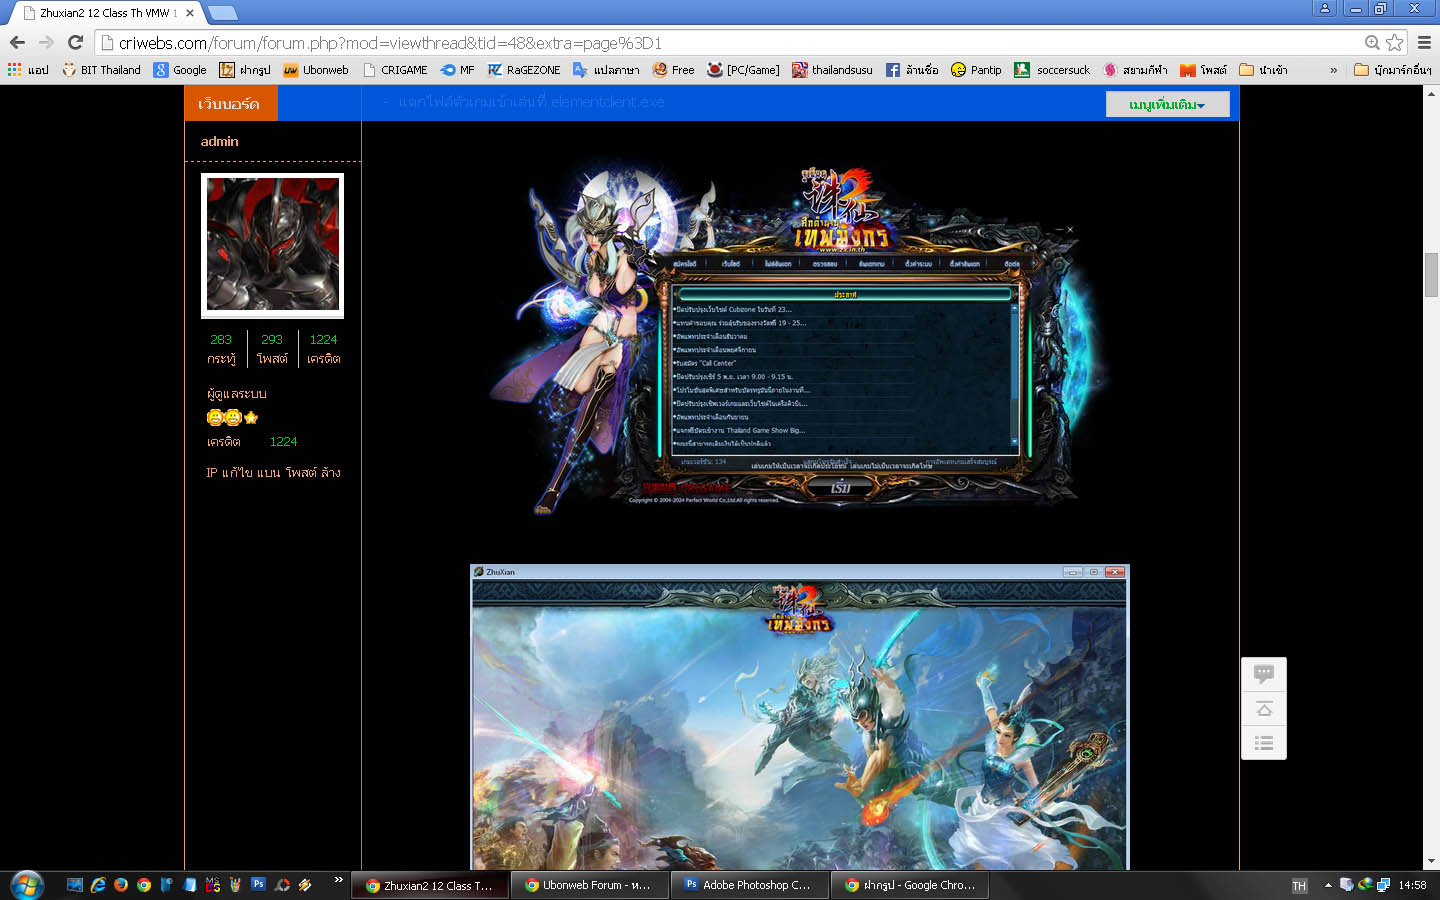Expand hidden quick launch items chevron

pos(339,880)
